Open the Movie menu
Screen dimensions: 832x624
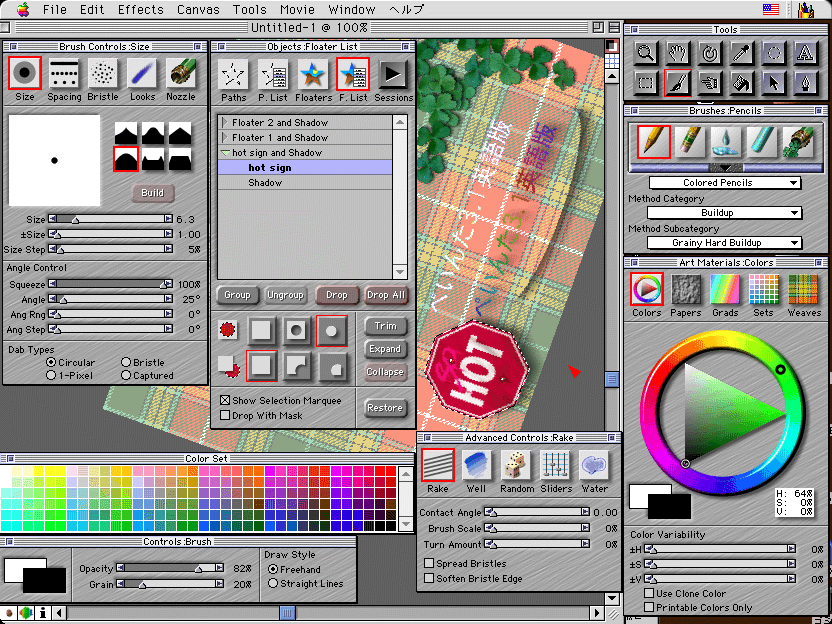(x=297, y=10)
